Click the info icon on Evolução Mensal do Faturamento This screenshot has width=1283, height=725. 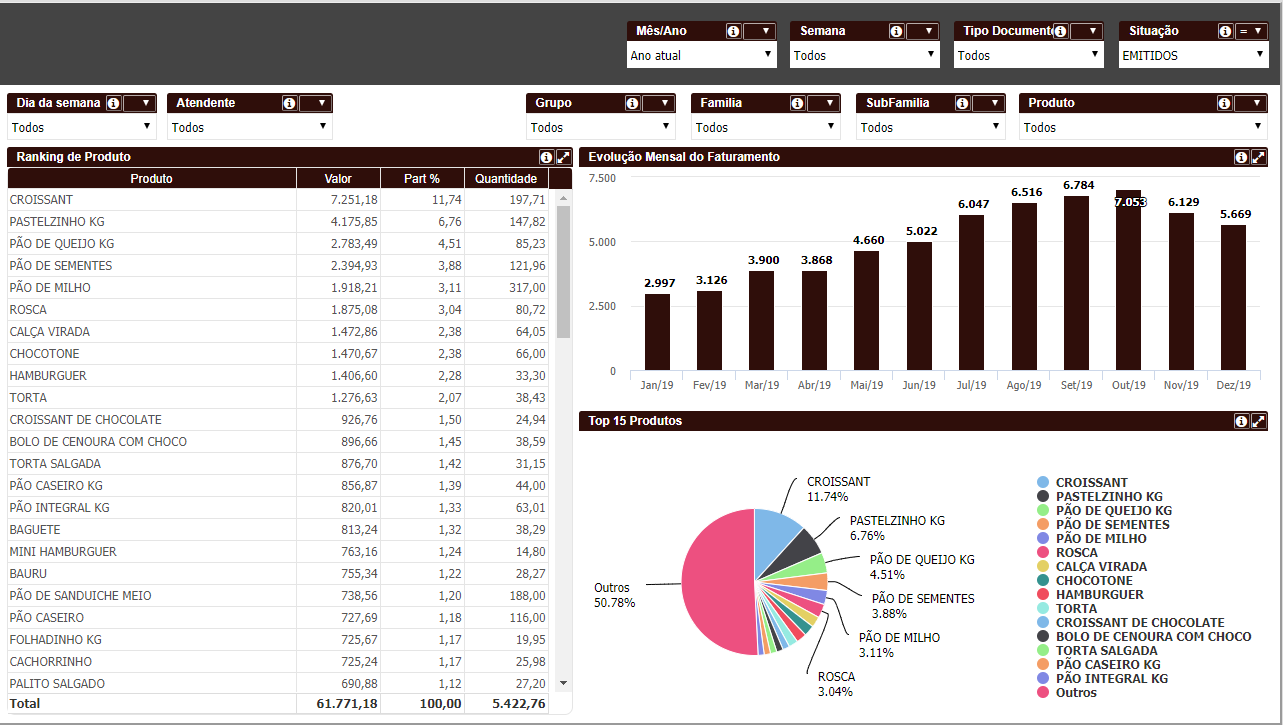(x=1243, y=157)
